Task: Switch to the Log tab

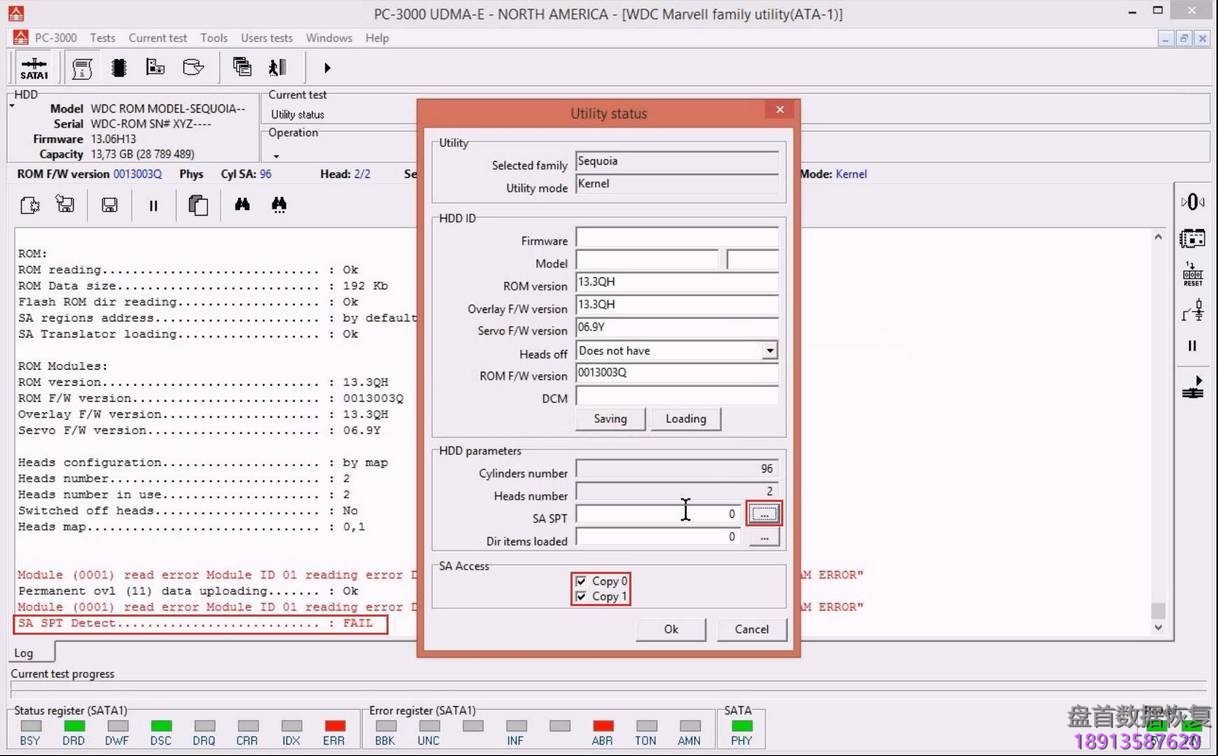Action: pos(24,652)
